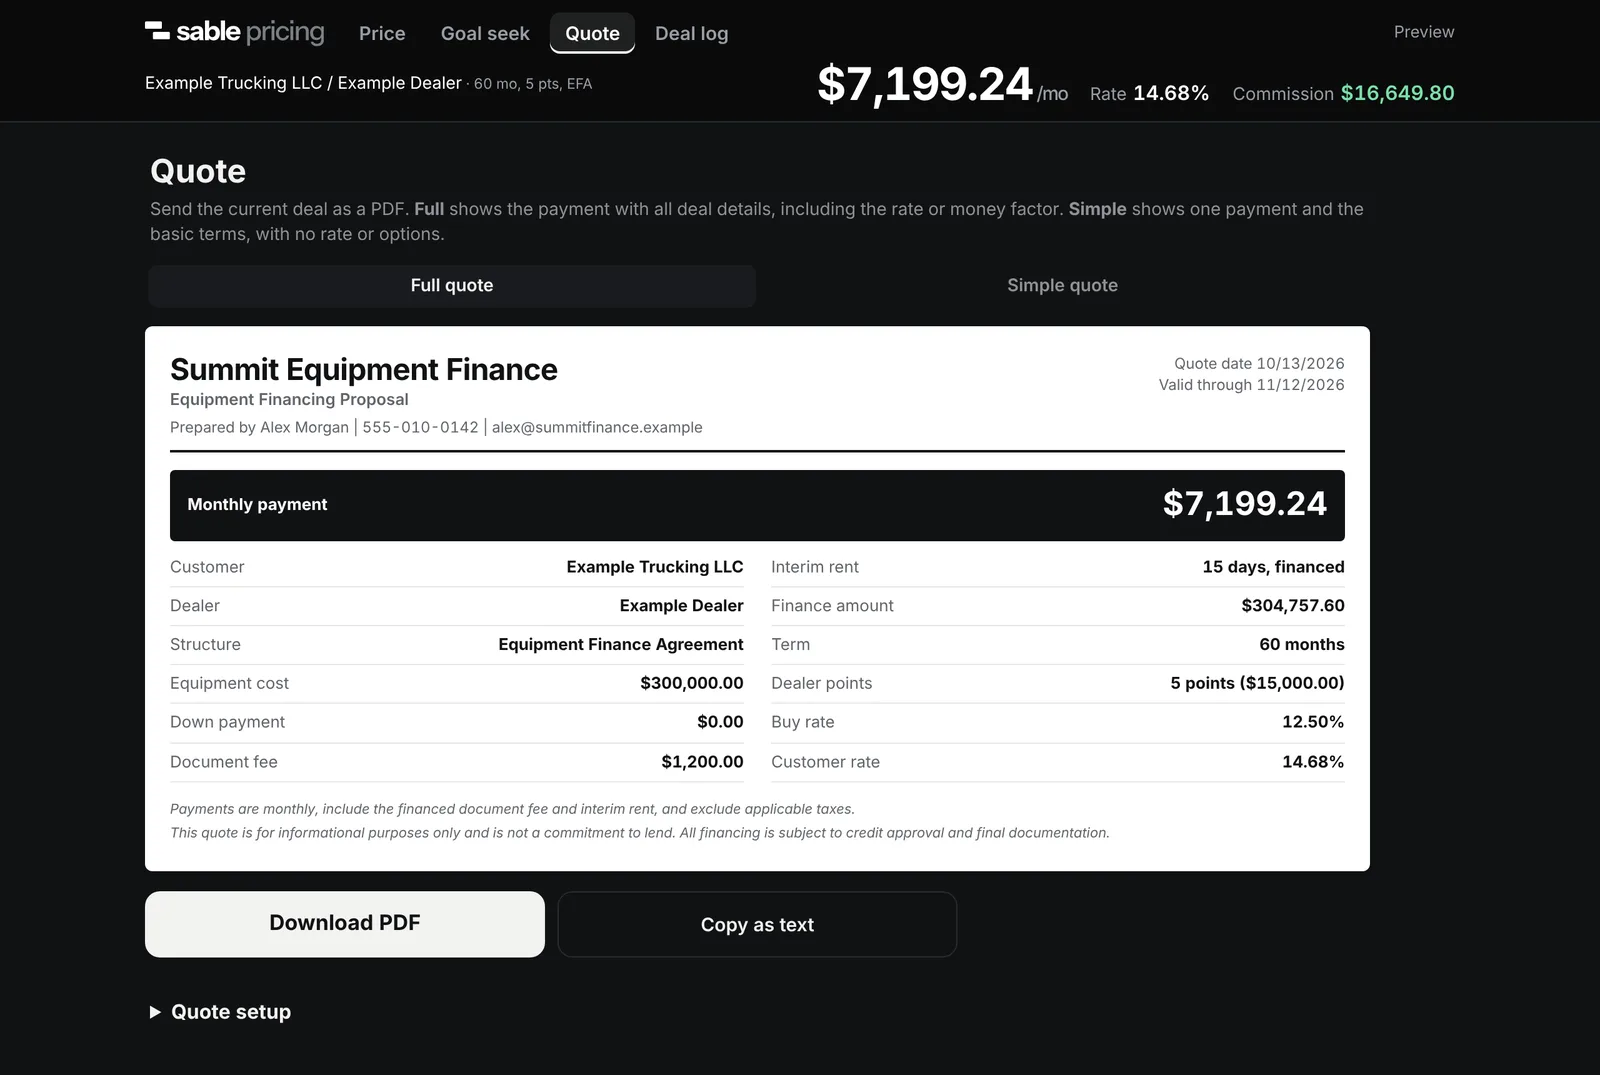The image size is (1600, 1075).
Task: Click the header Rate 14.68% value
Action: [x=1149, y=93]
